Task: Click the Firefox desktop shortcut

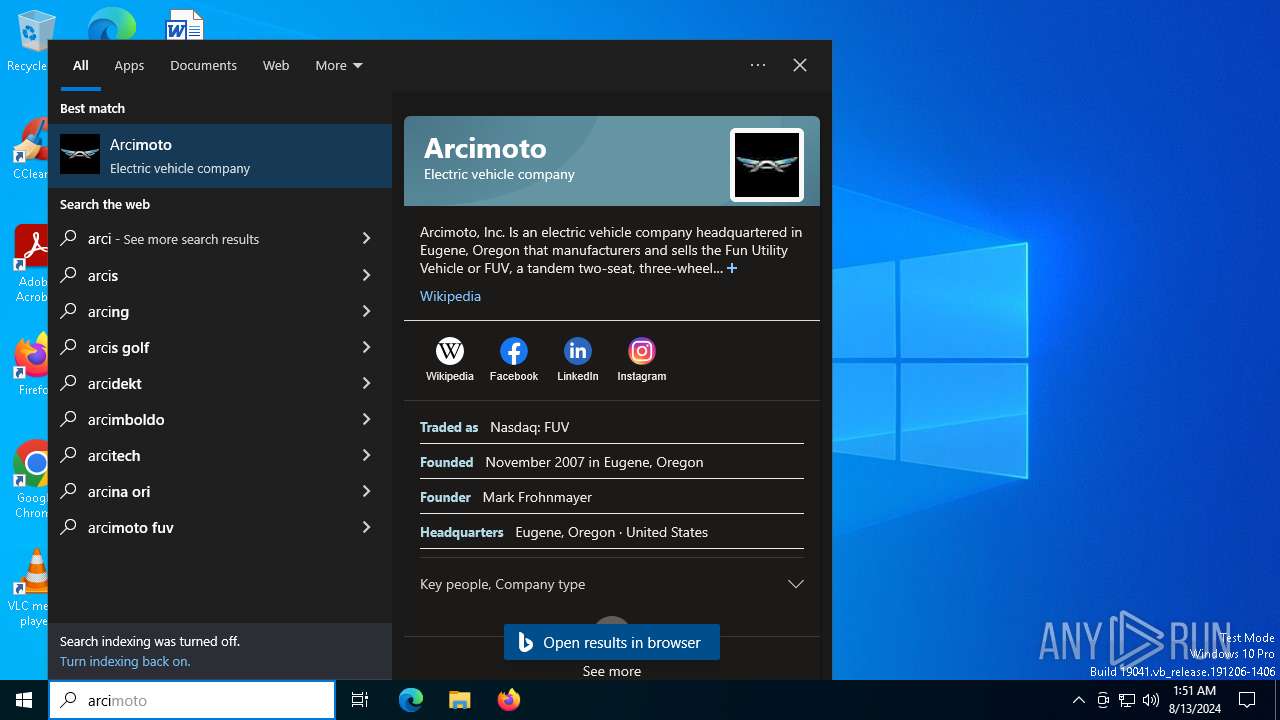Action: pyautogui.click(x=30, y=364)
